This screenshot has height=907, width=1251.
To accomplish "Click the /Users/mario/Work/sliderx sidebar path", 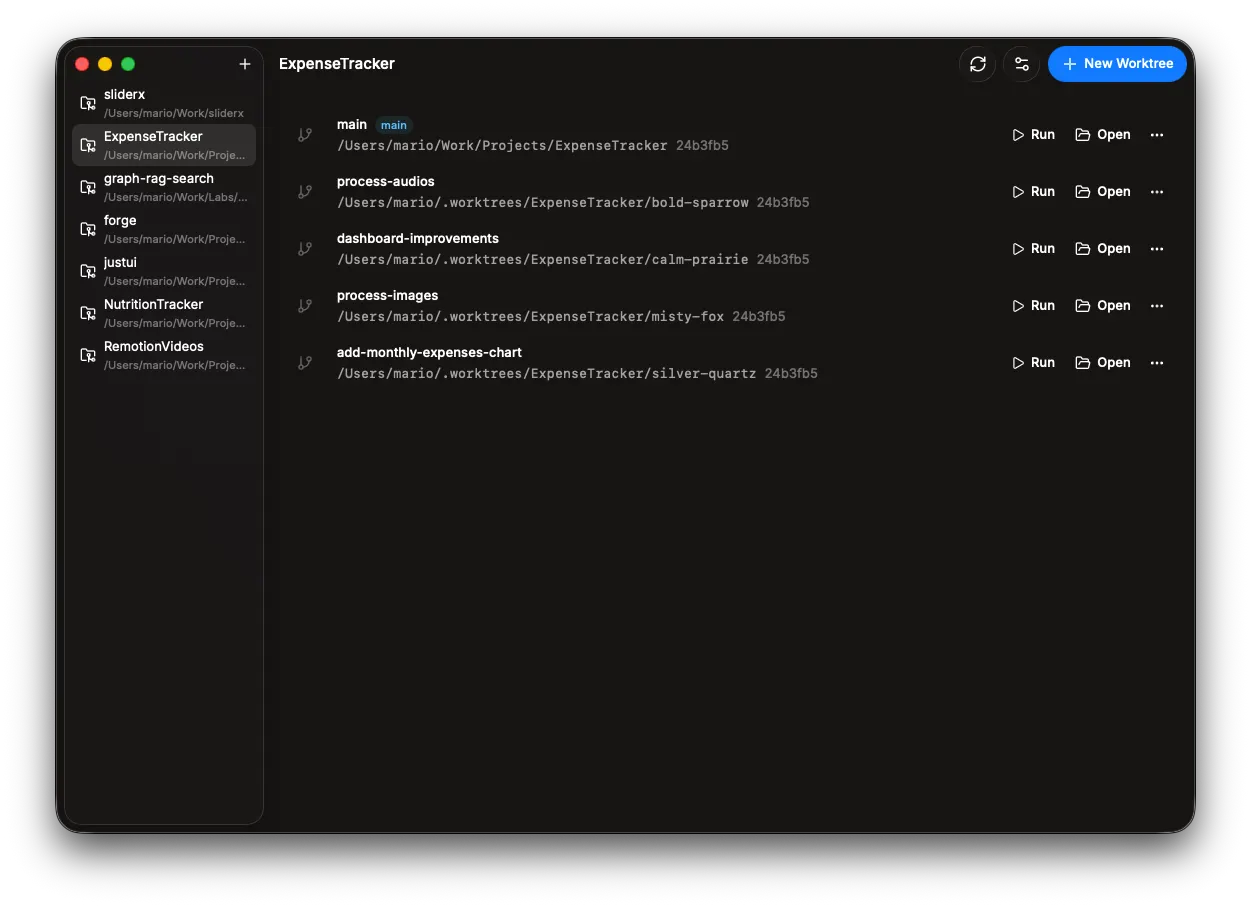I will 174,114.
